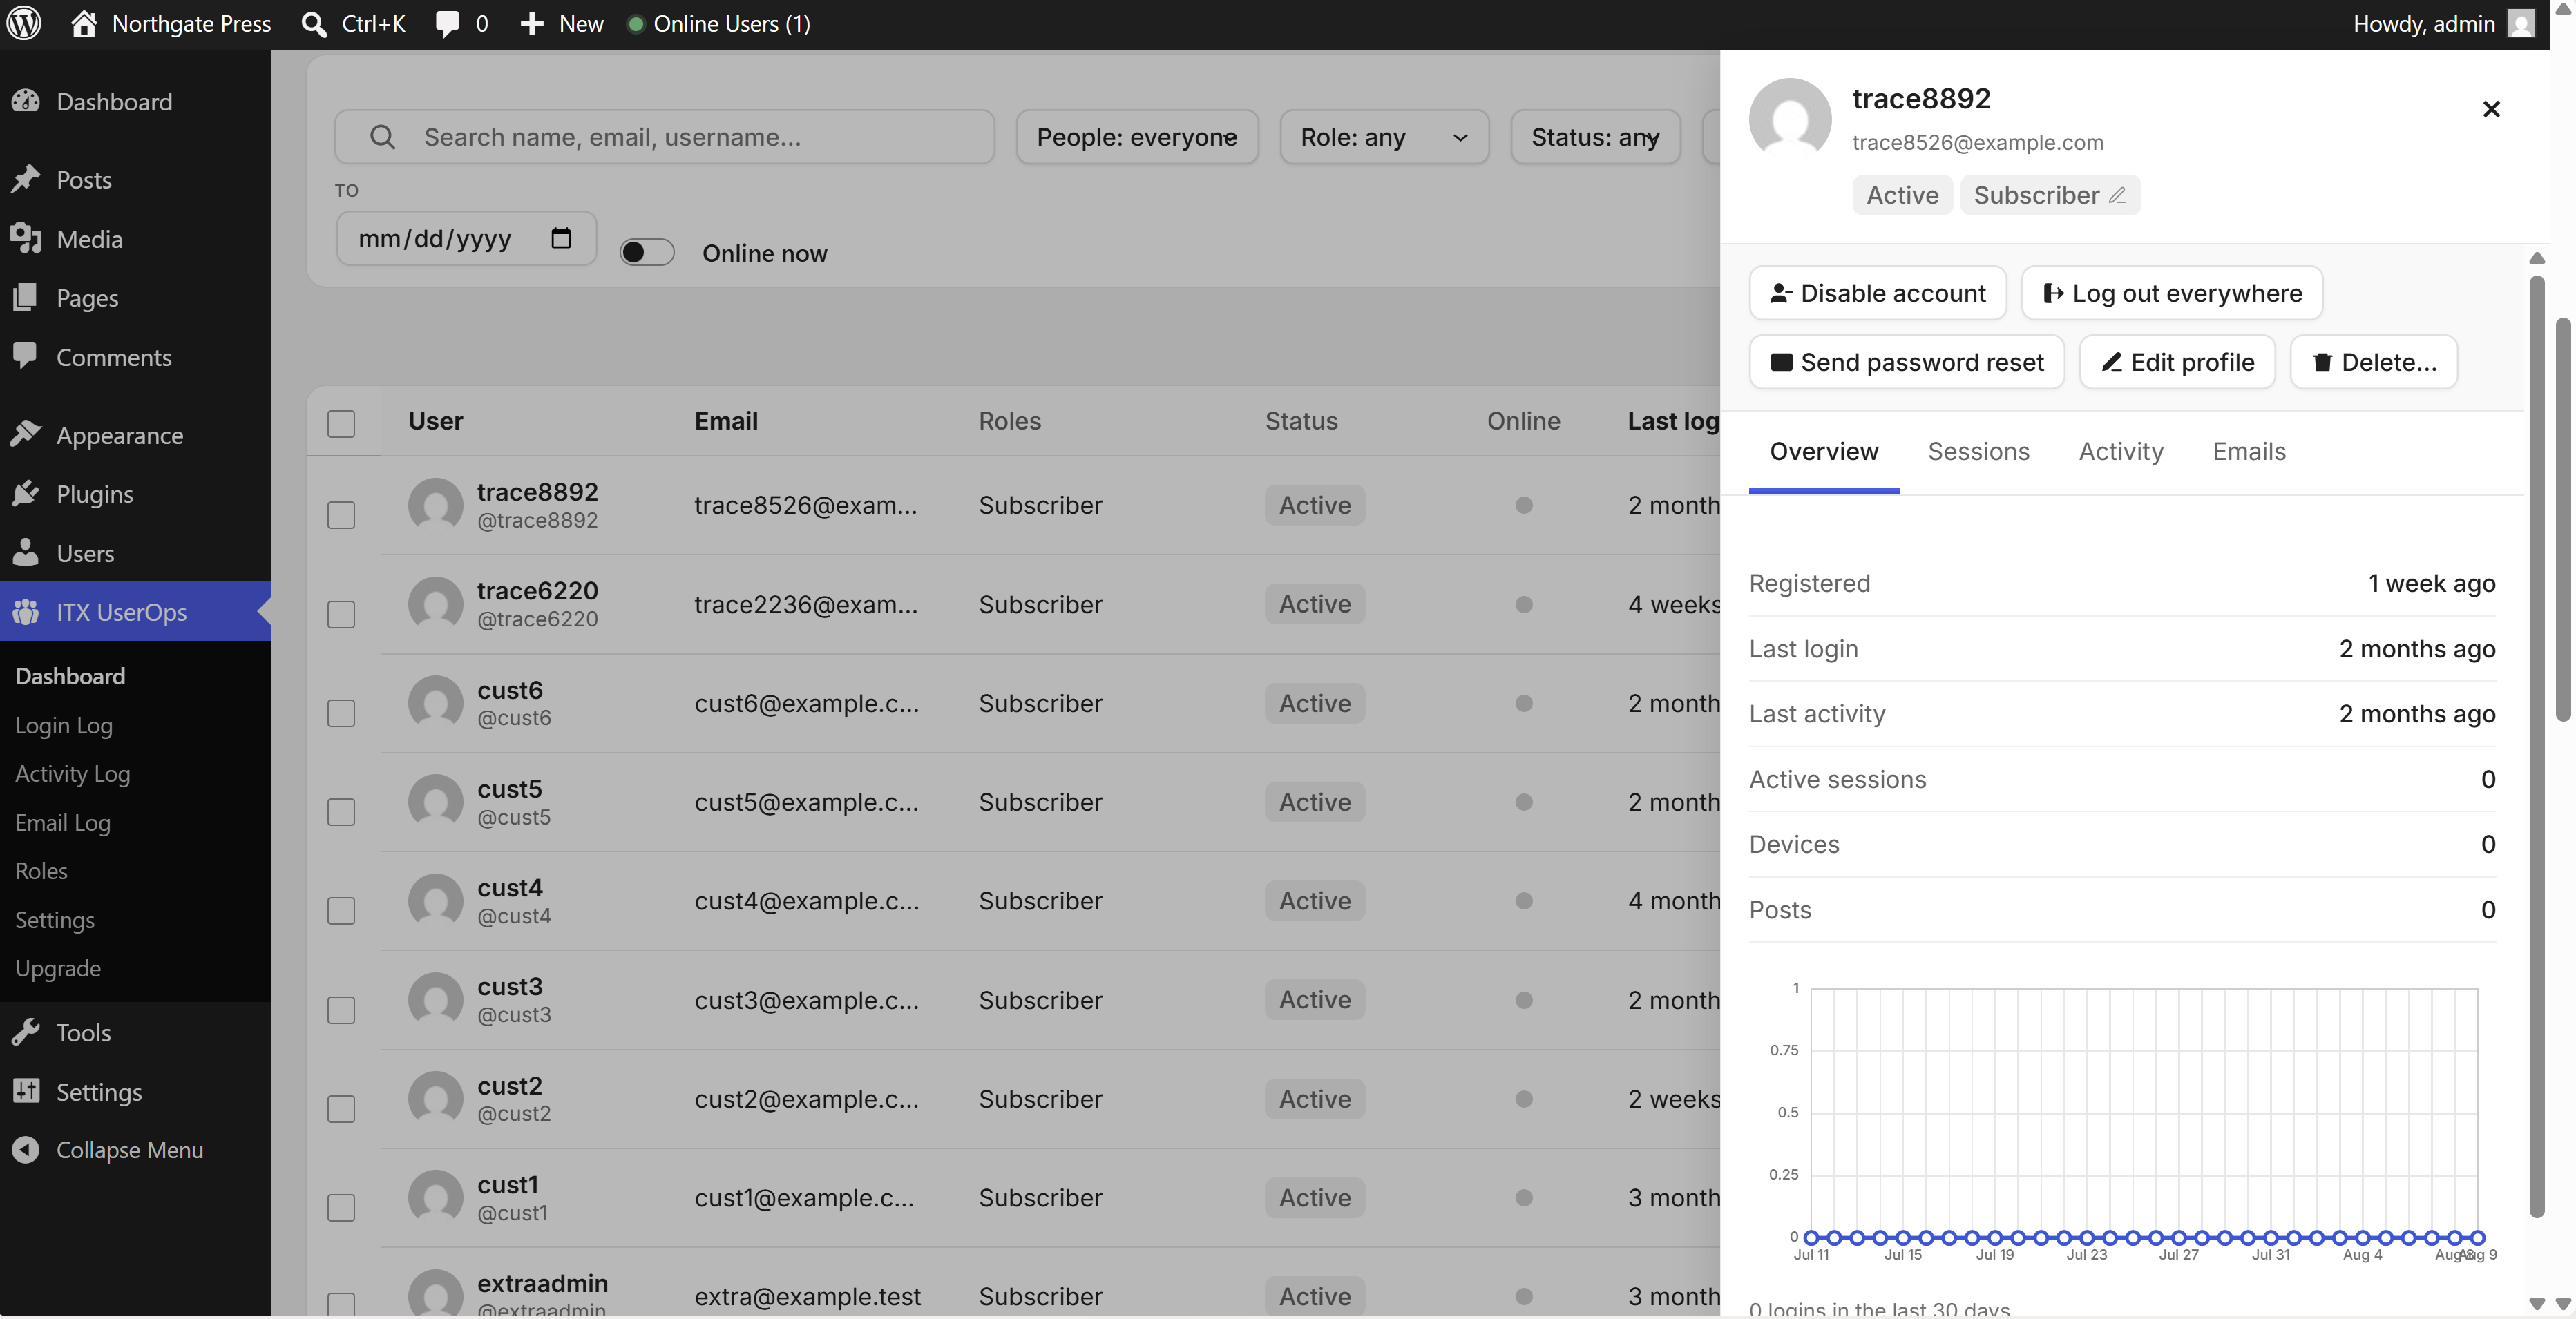This screenshot has height=1319, width=2576.
Task: Open the trace6220 user name link
Action: pos(537,591)
